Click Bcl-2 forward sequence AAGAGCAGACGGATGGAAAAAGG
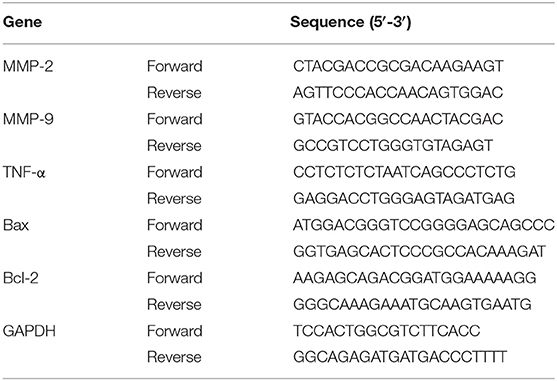The width and height of the screenshot is (557, 381). click(x=415, y=278)
